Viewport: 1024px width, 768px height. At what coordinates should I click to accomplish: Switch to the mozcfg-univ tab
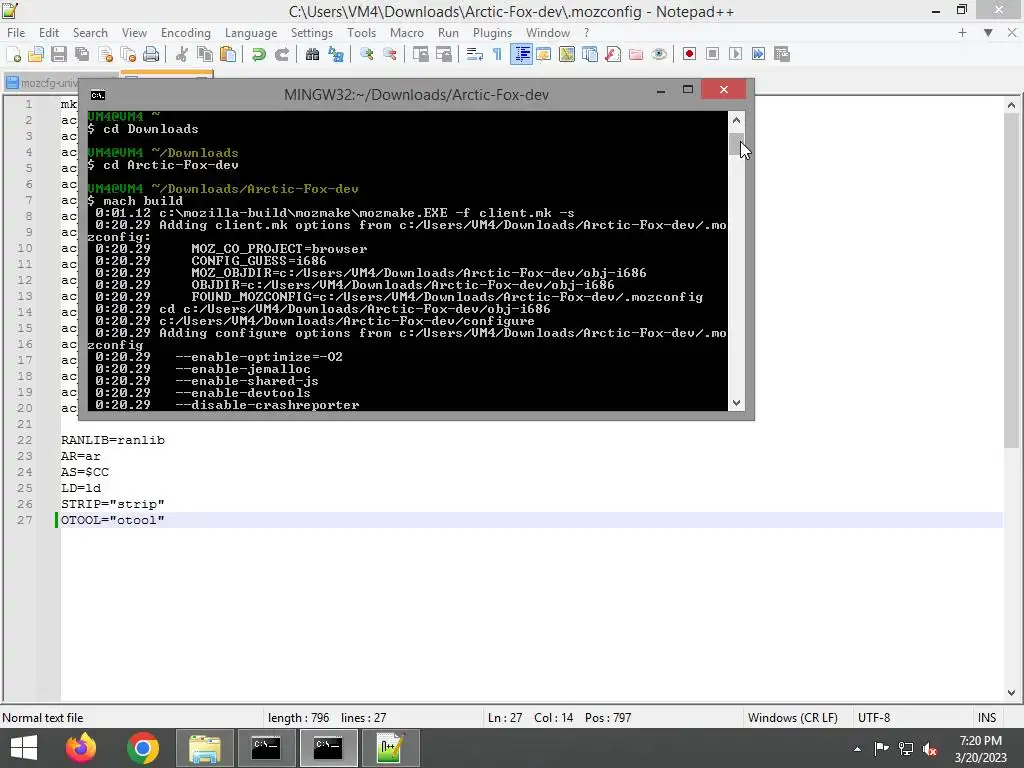tap(40, 83)
